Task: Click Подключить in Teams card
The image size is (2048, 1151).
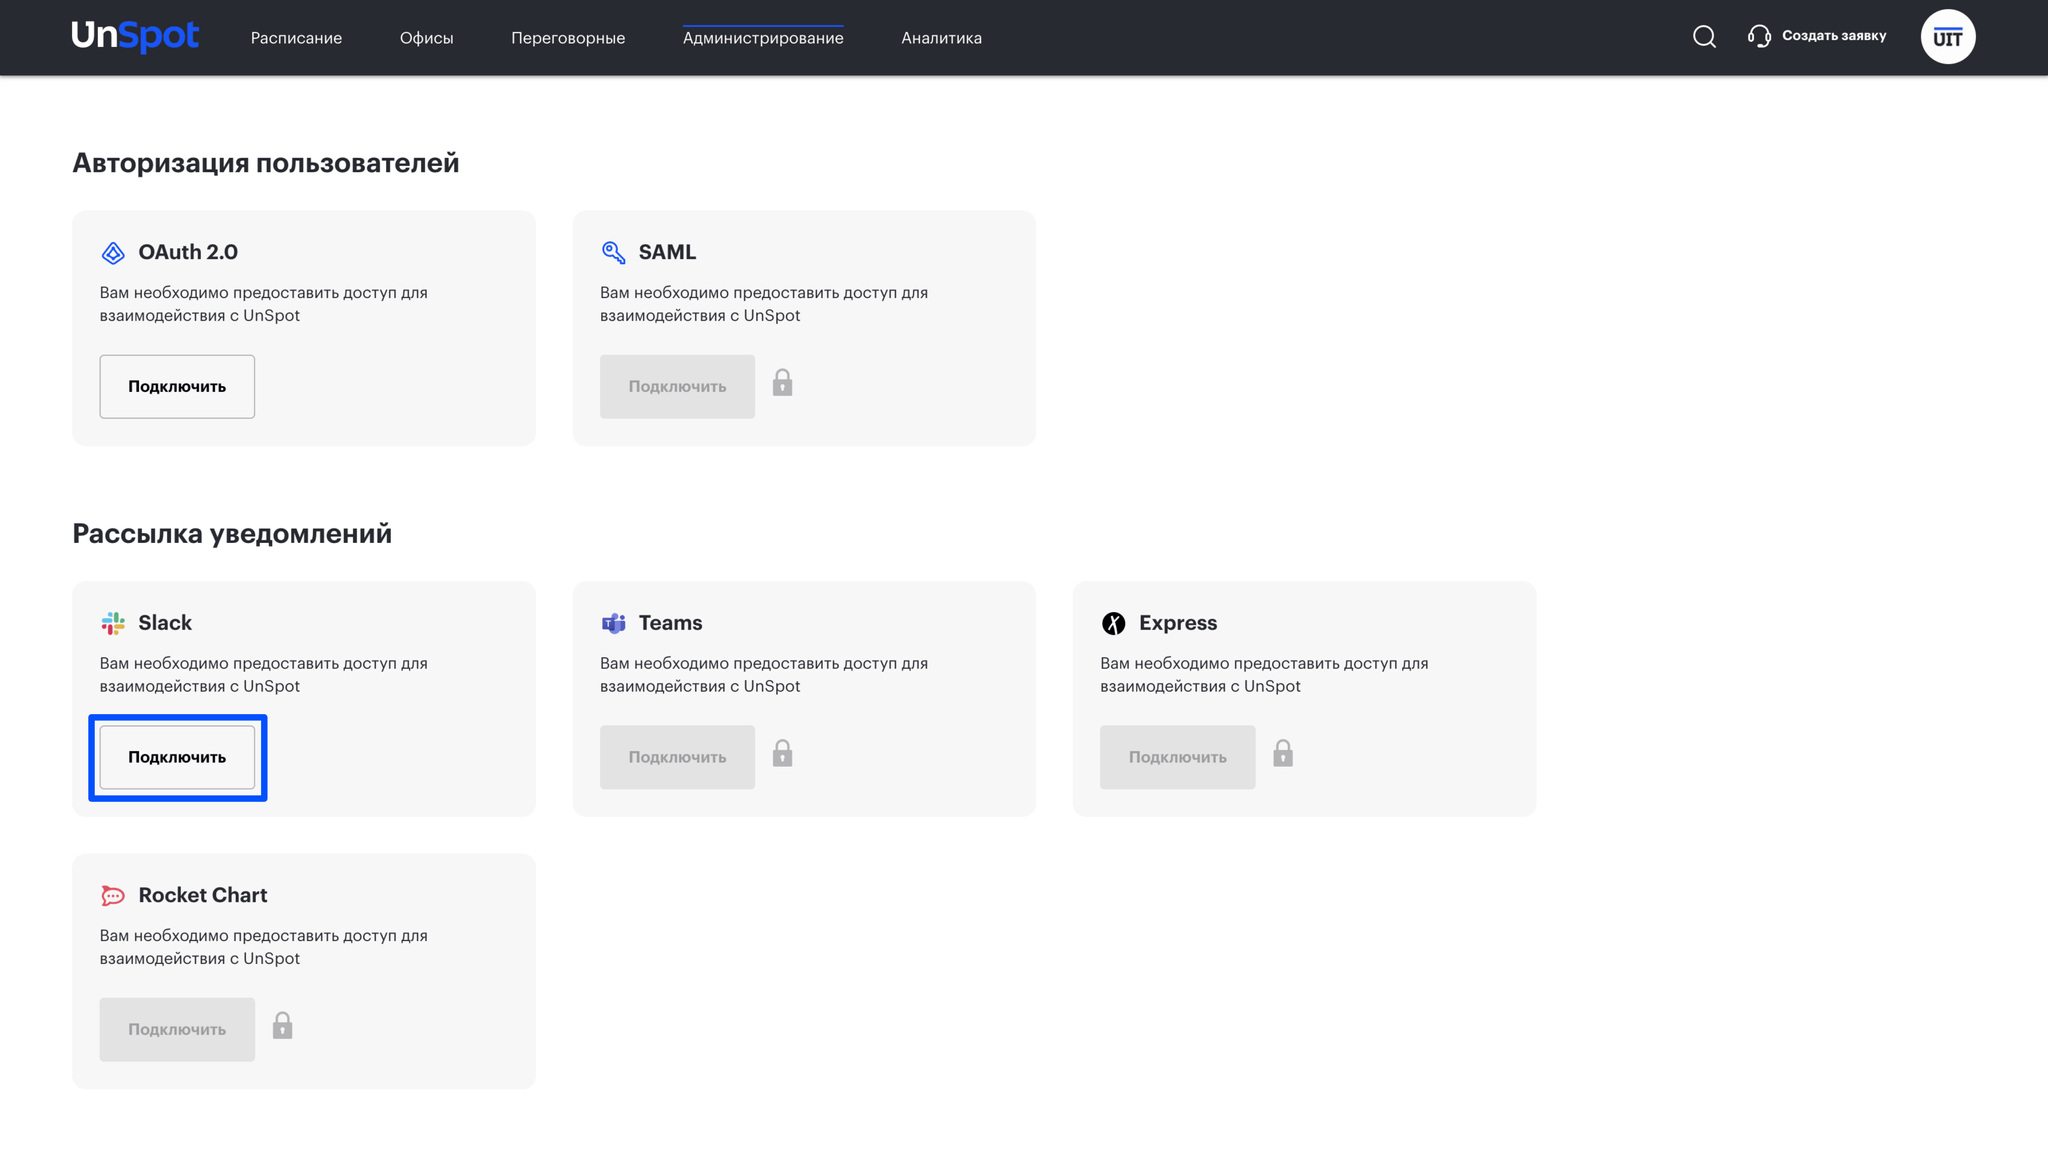Action: coord(677,757)
